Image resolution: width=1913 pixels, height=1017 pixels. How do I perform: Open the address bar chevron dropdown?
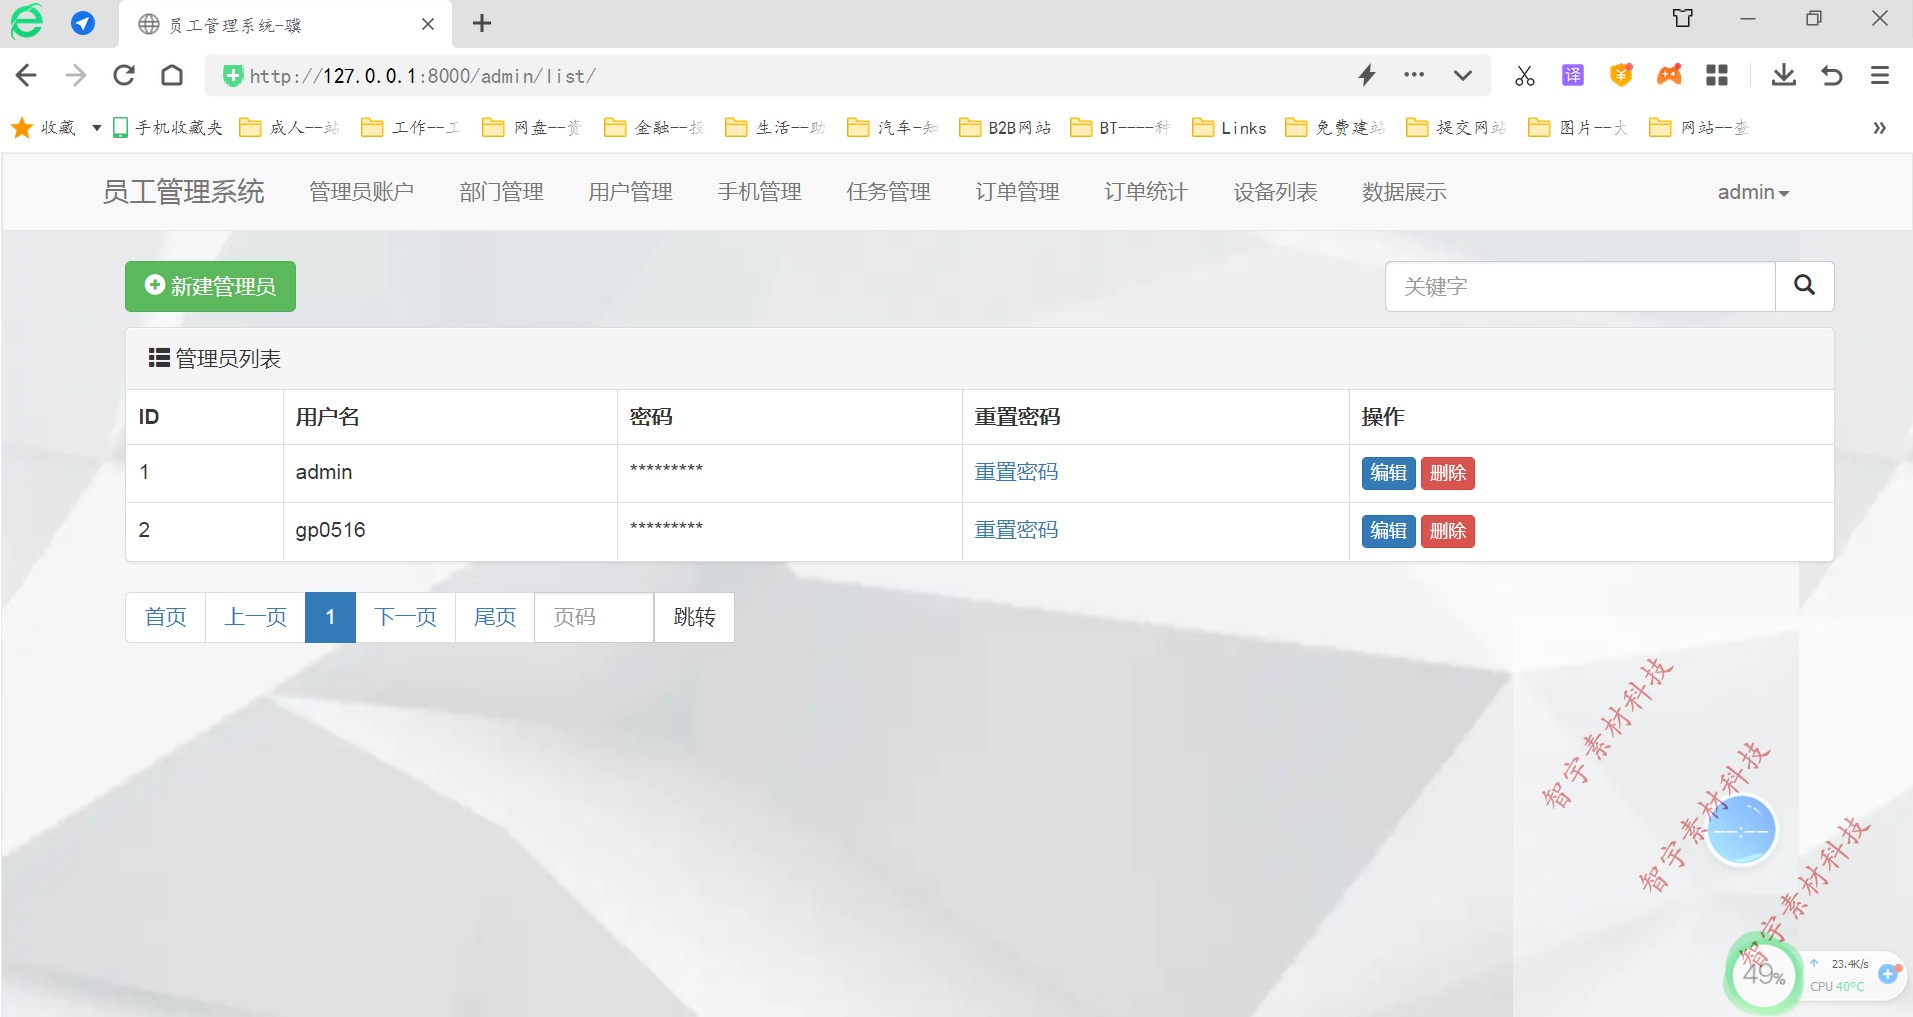point(1462,75)
